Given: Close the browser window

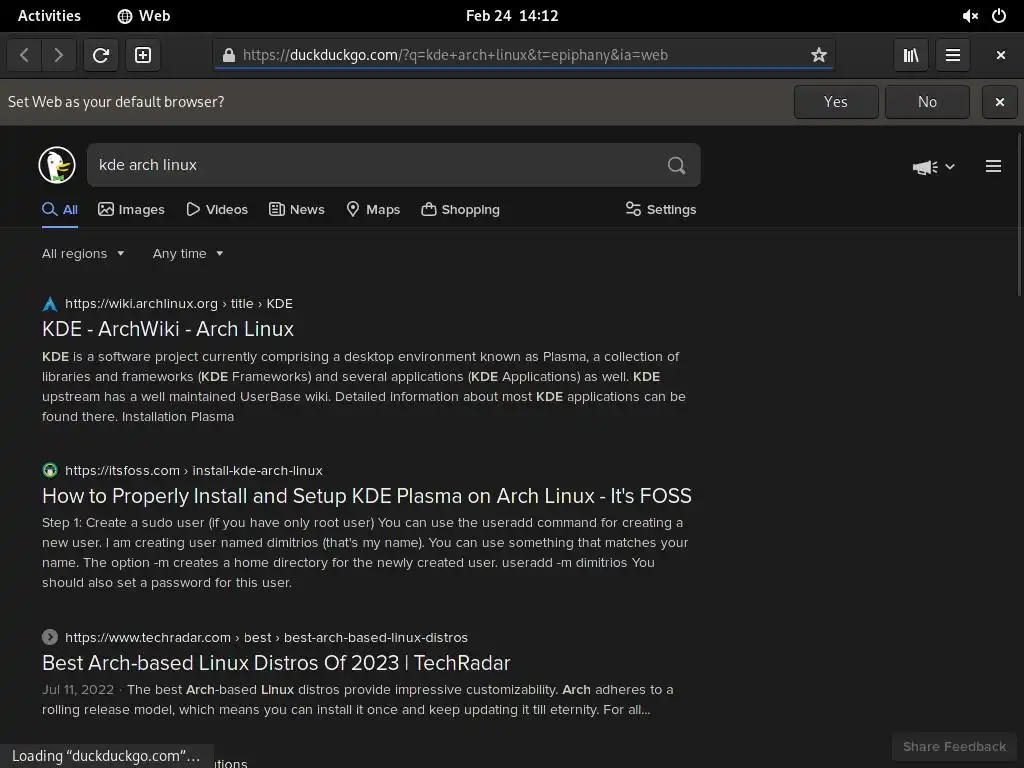Looking at the screenshot, I should (1000, 55).
